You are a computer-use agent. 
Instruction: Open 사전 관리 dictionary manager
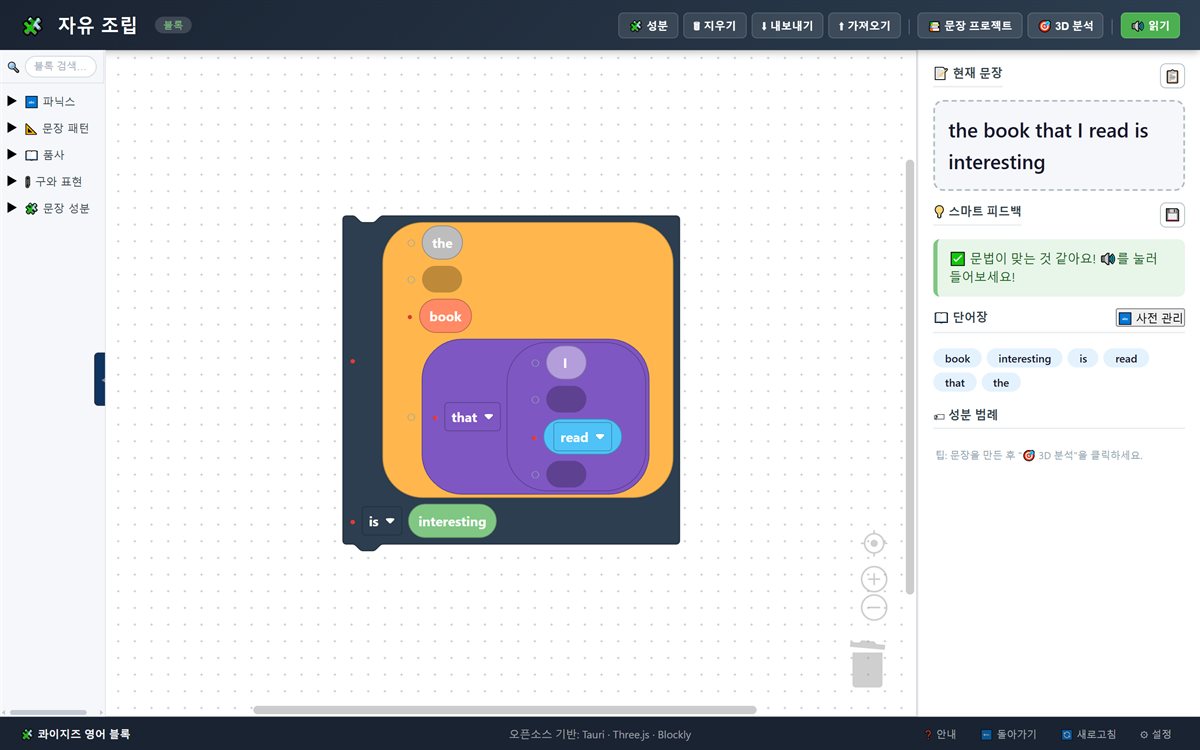click(1150, 318)
